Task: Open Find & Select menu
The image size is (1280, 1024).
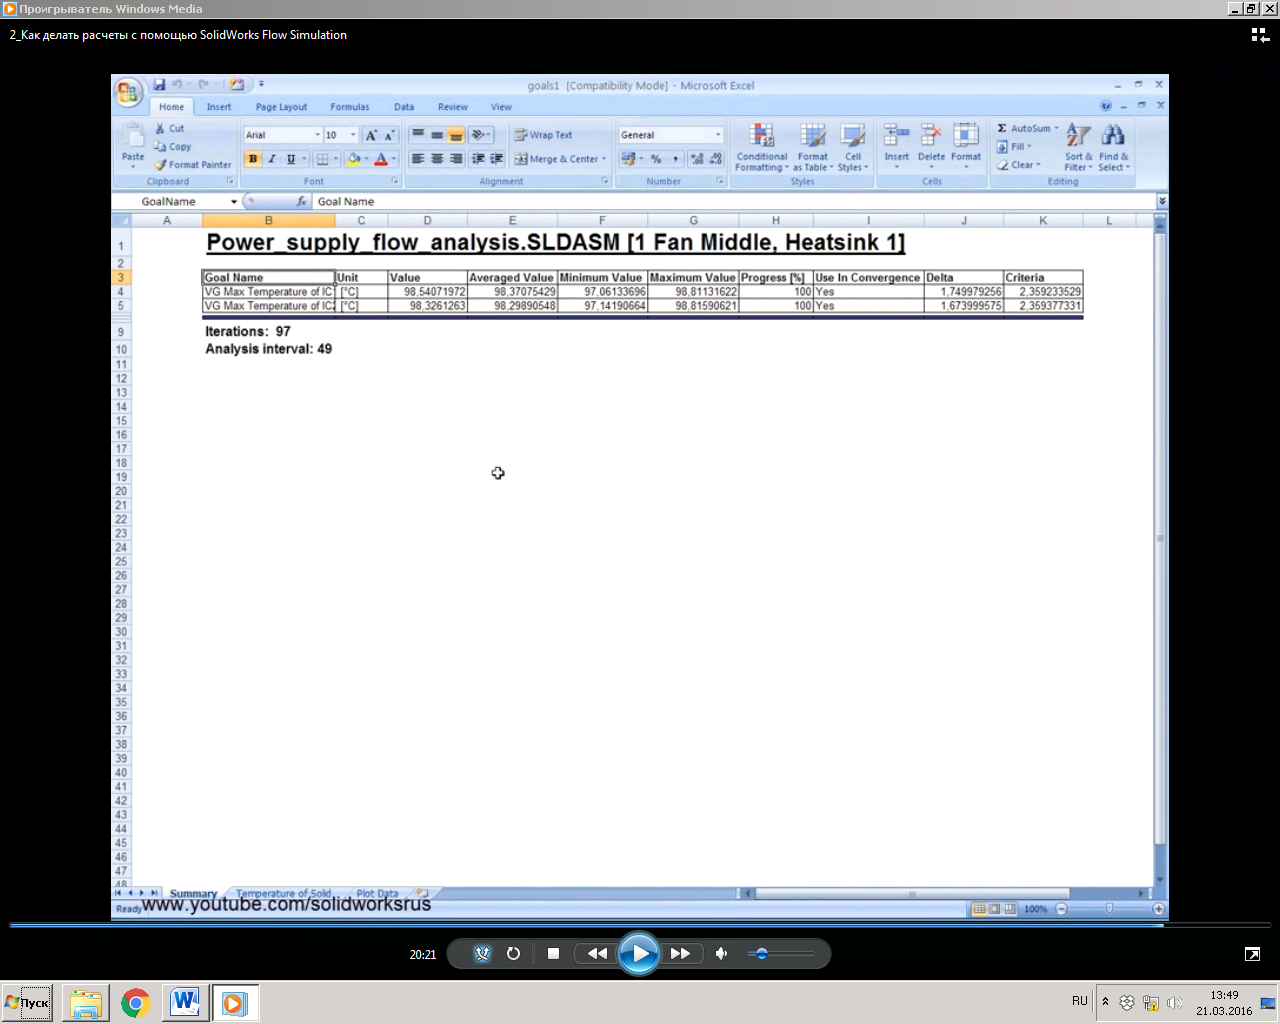Action: point(1113,147)
